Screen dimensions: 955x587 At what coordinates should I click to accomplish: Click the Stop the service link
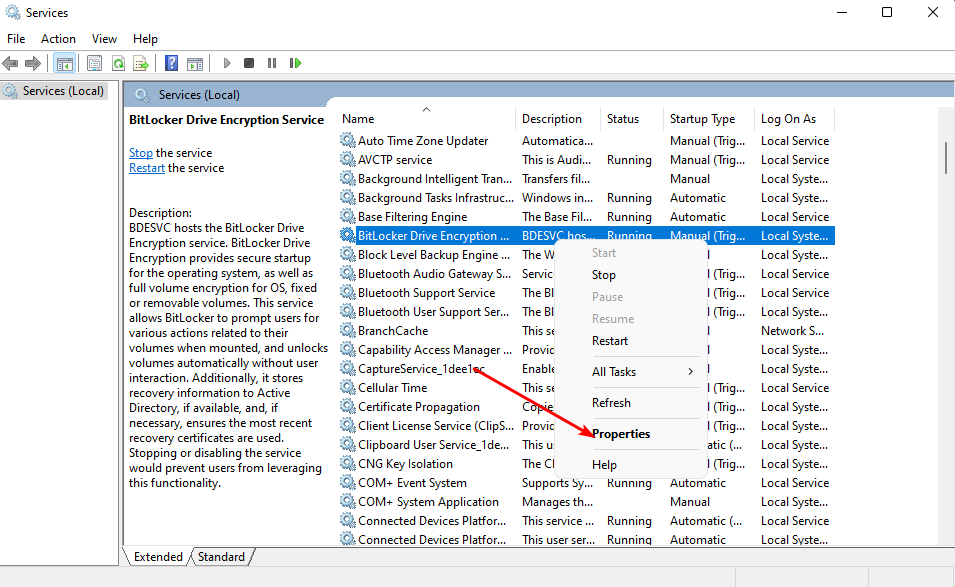tap(141, 153)
